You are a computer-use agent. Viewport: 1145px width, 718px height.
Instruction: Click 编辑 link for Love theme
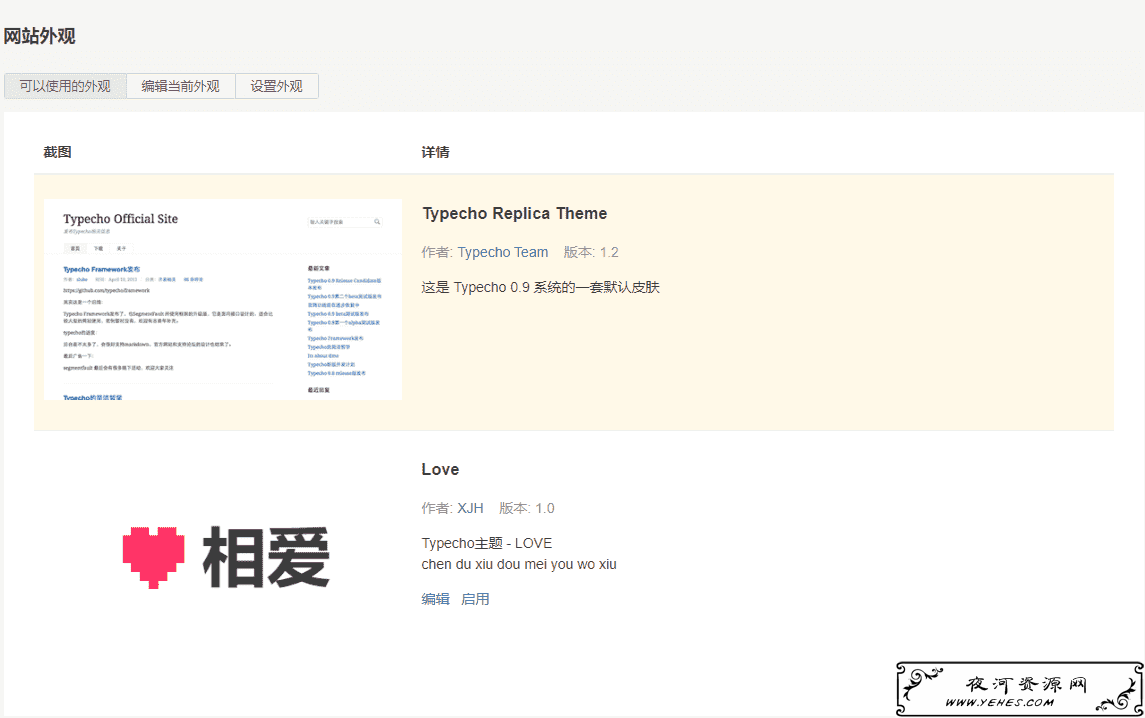435,599
